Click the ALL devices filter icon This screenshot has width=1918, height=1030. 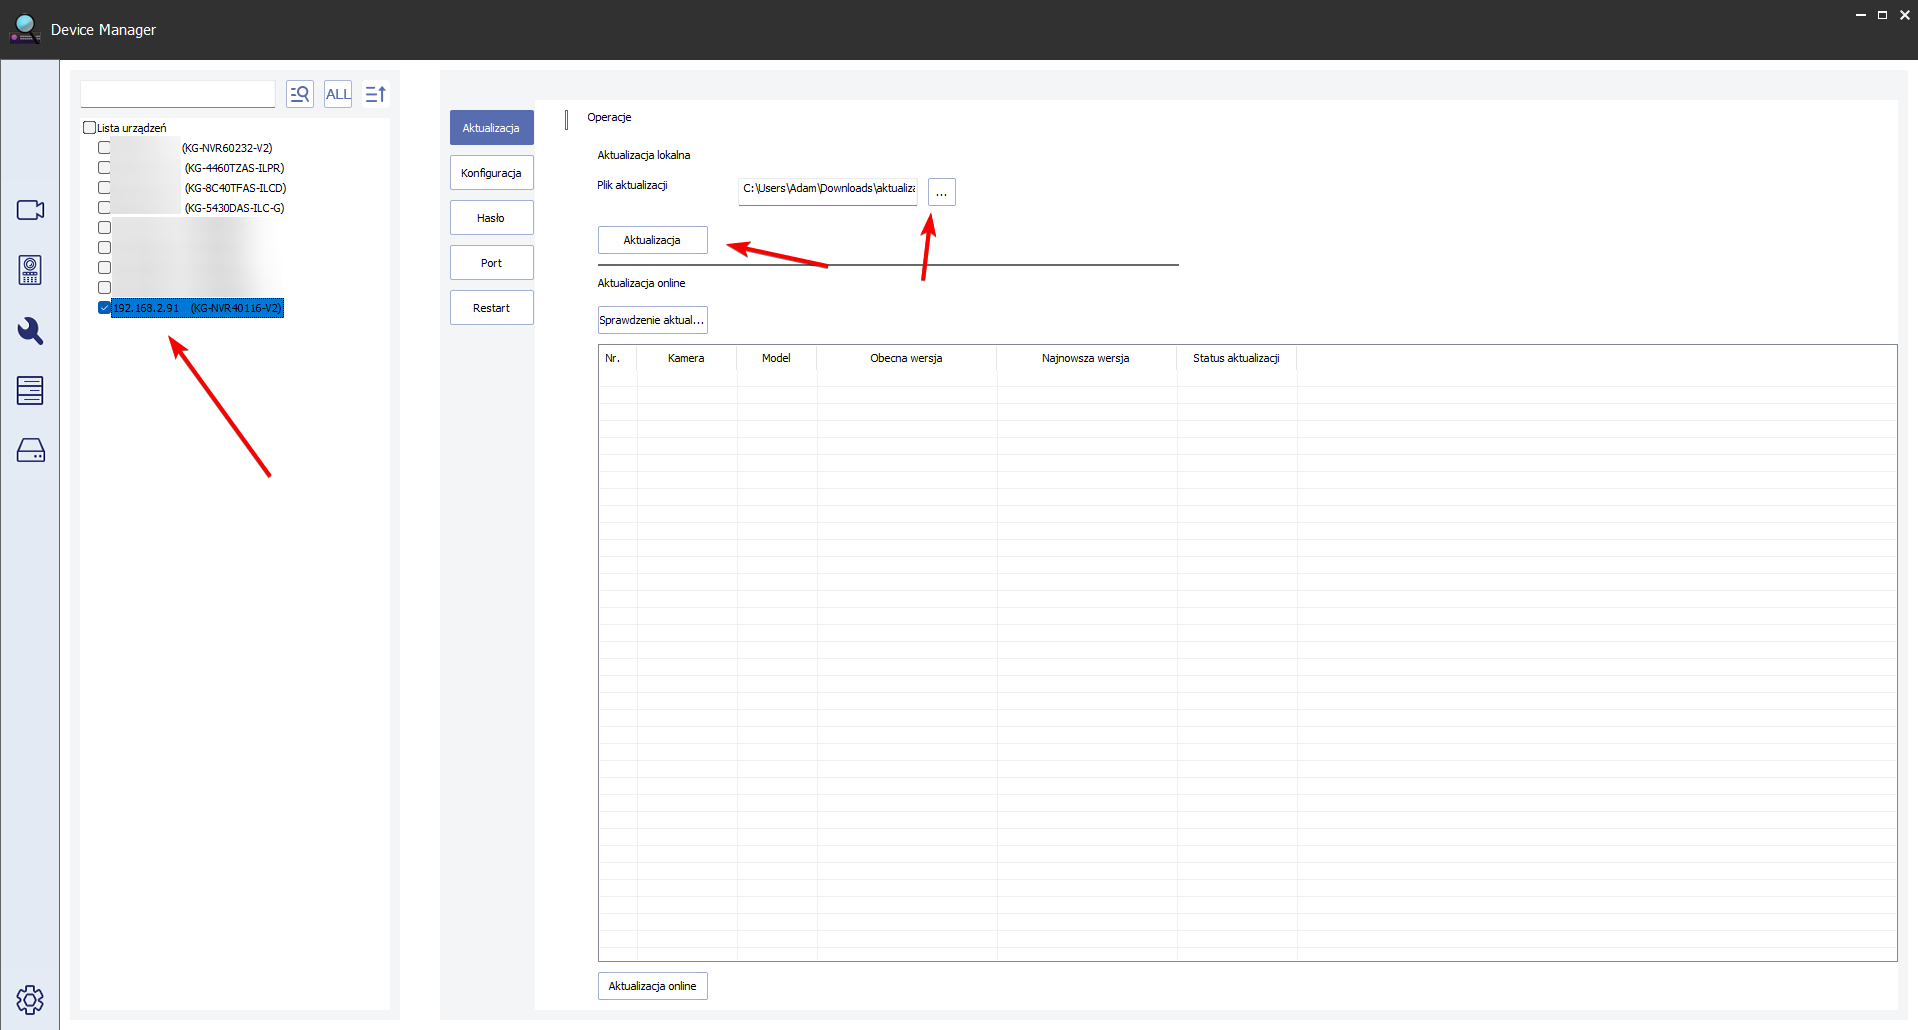[x=338, y=94]
